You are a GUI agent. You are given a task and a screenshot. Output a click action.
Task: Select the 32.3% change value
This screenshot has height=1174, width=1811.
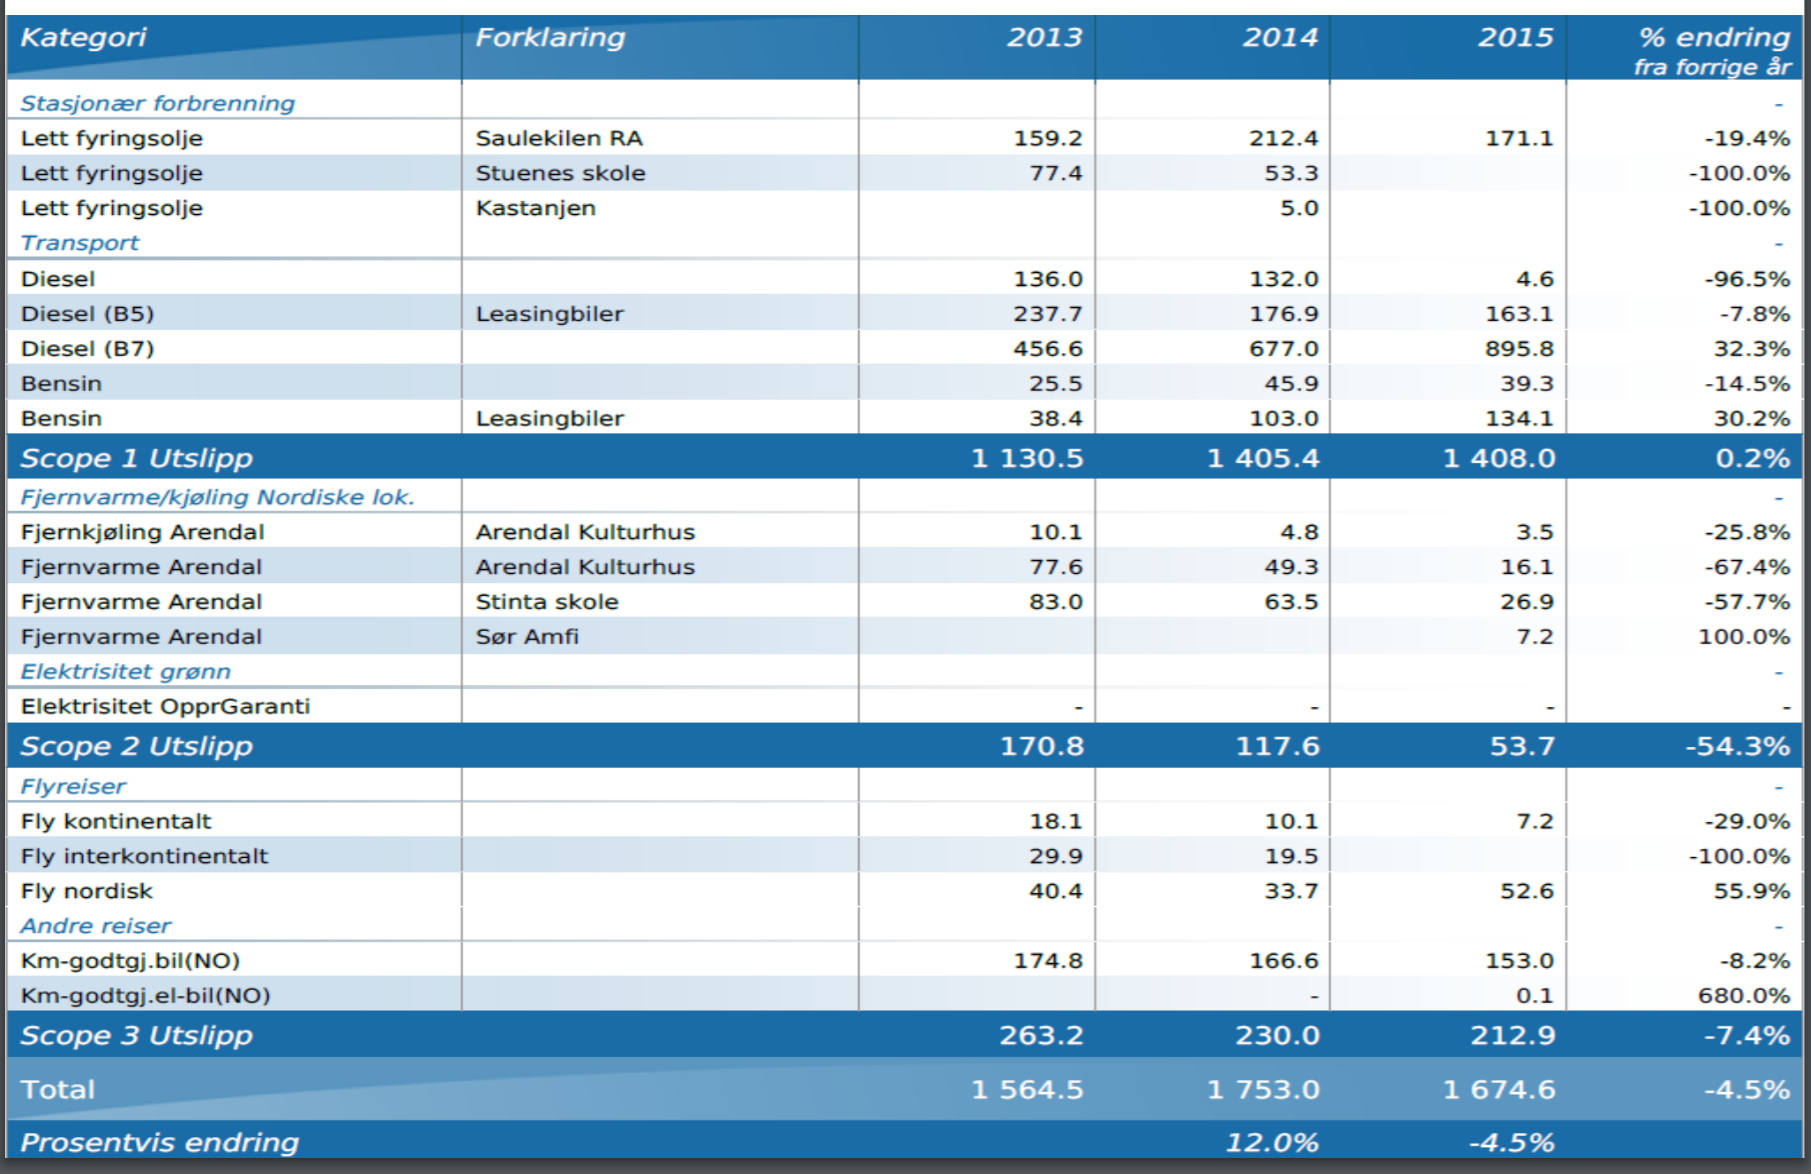(1752, 349)
